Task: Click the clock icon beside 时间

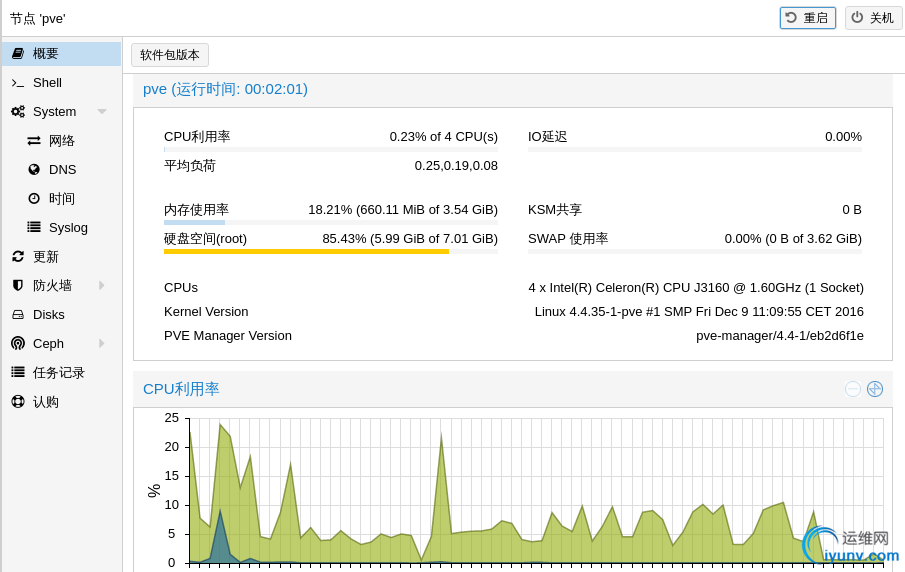Action: 34,199
